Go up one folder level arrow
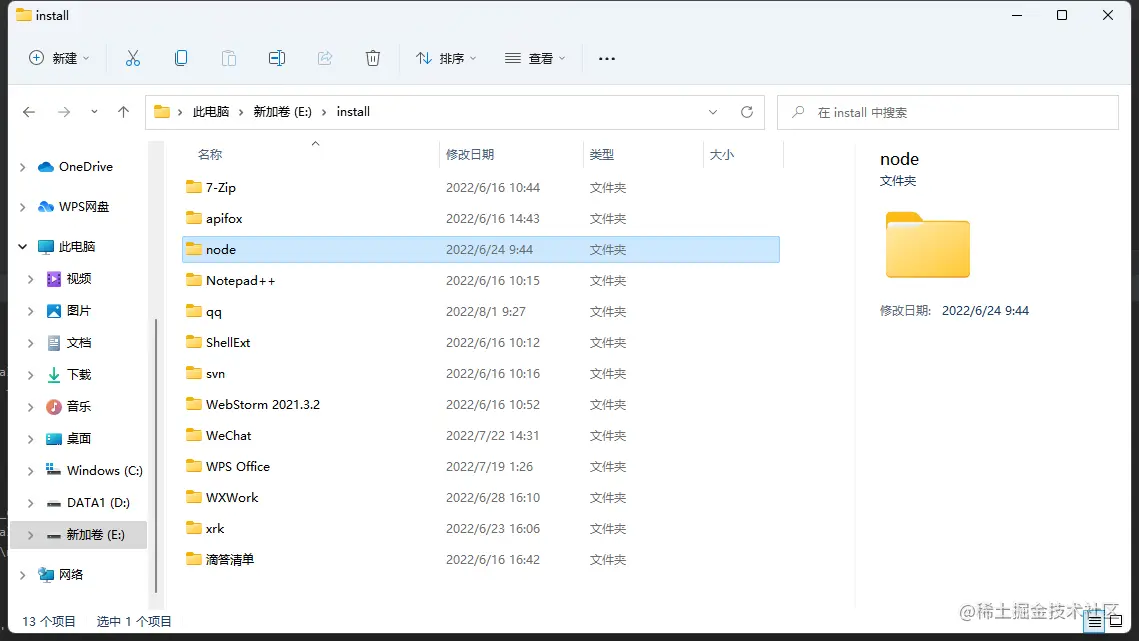The width and height of the screenshot is (1139, 641). [x=123, y=112]
